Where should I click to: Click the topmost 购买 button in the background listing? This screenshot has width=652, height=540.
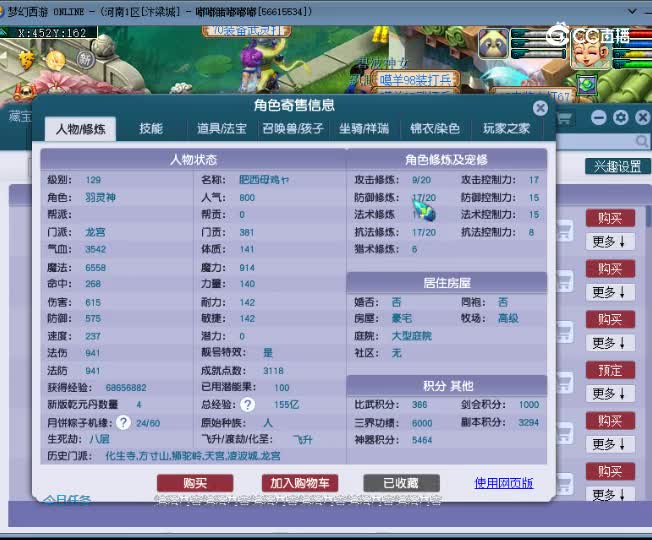point(610,218)
